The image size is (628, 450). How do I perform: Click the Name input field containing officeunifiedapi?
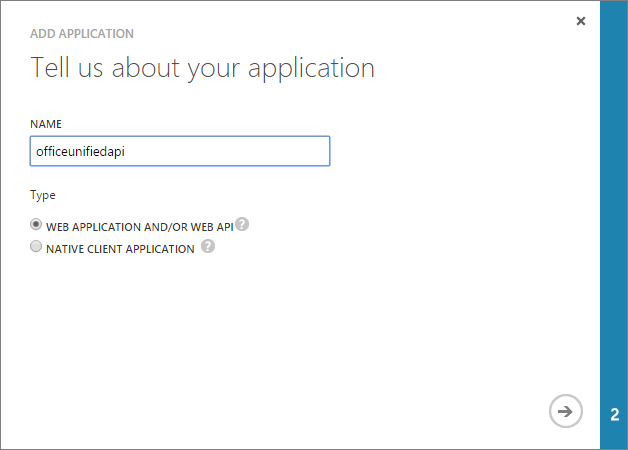pyautogui.click(x=180, y=151)
